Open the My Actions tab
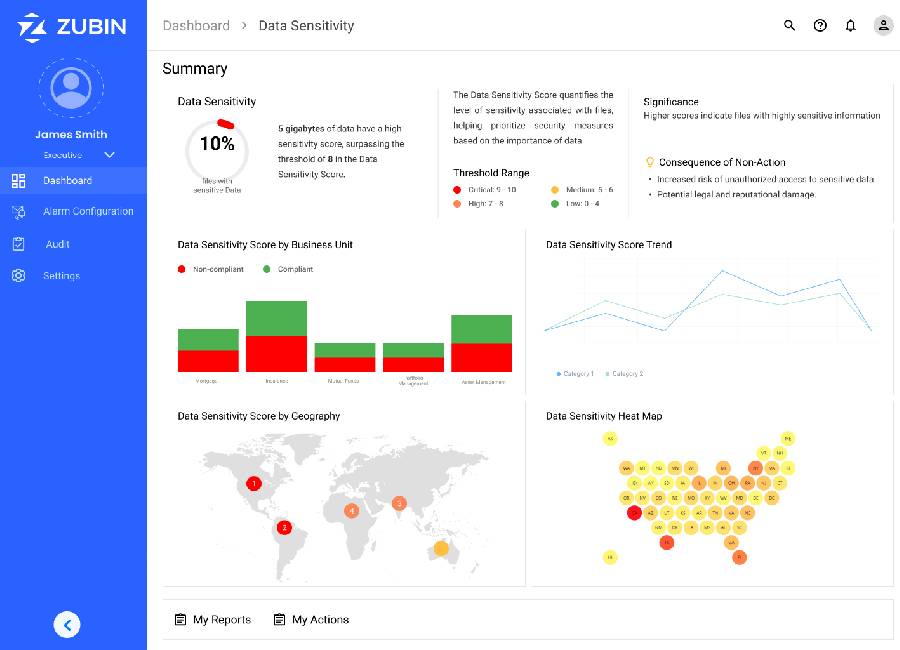The height and width of the screenshot is (650, 900). [311, 620]
